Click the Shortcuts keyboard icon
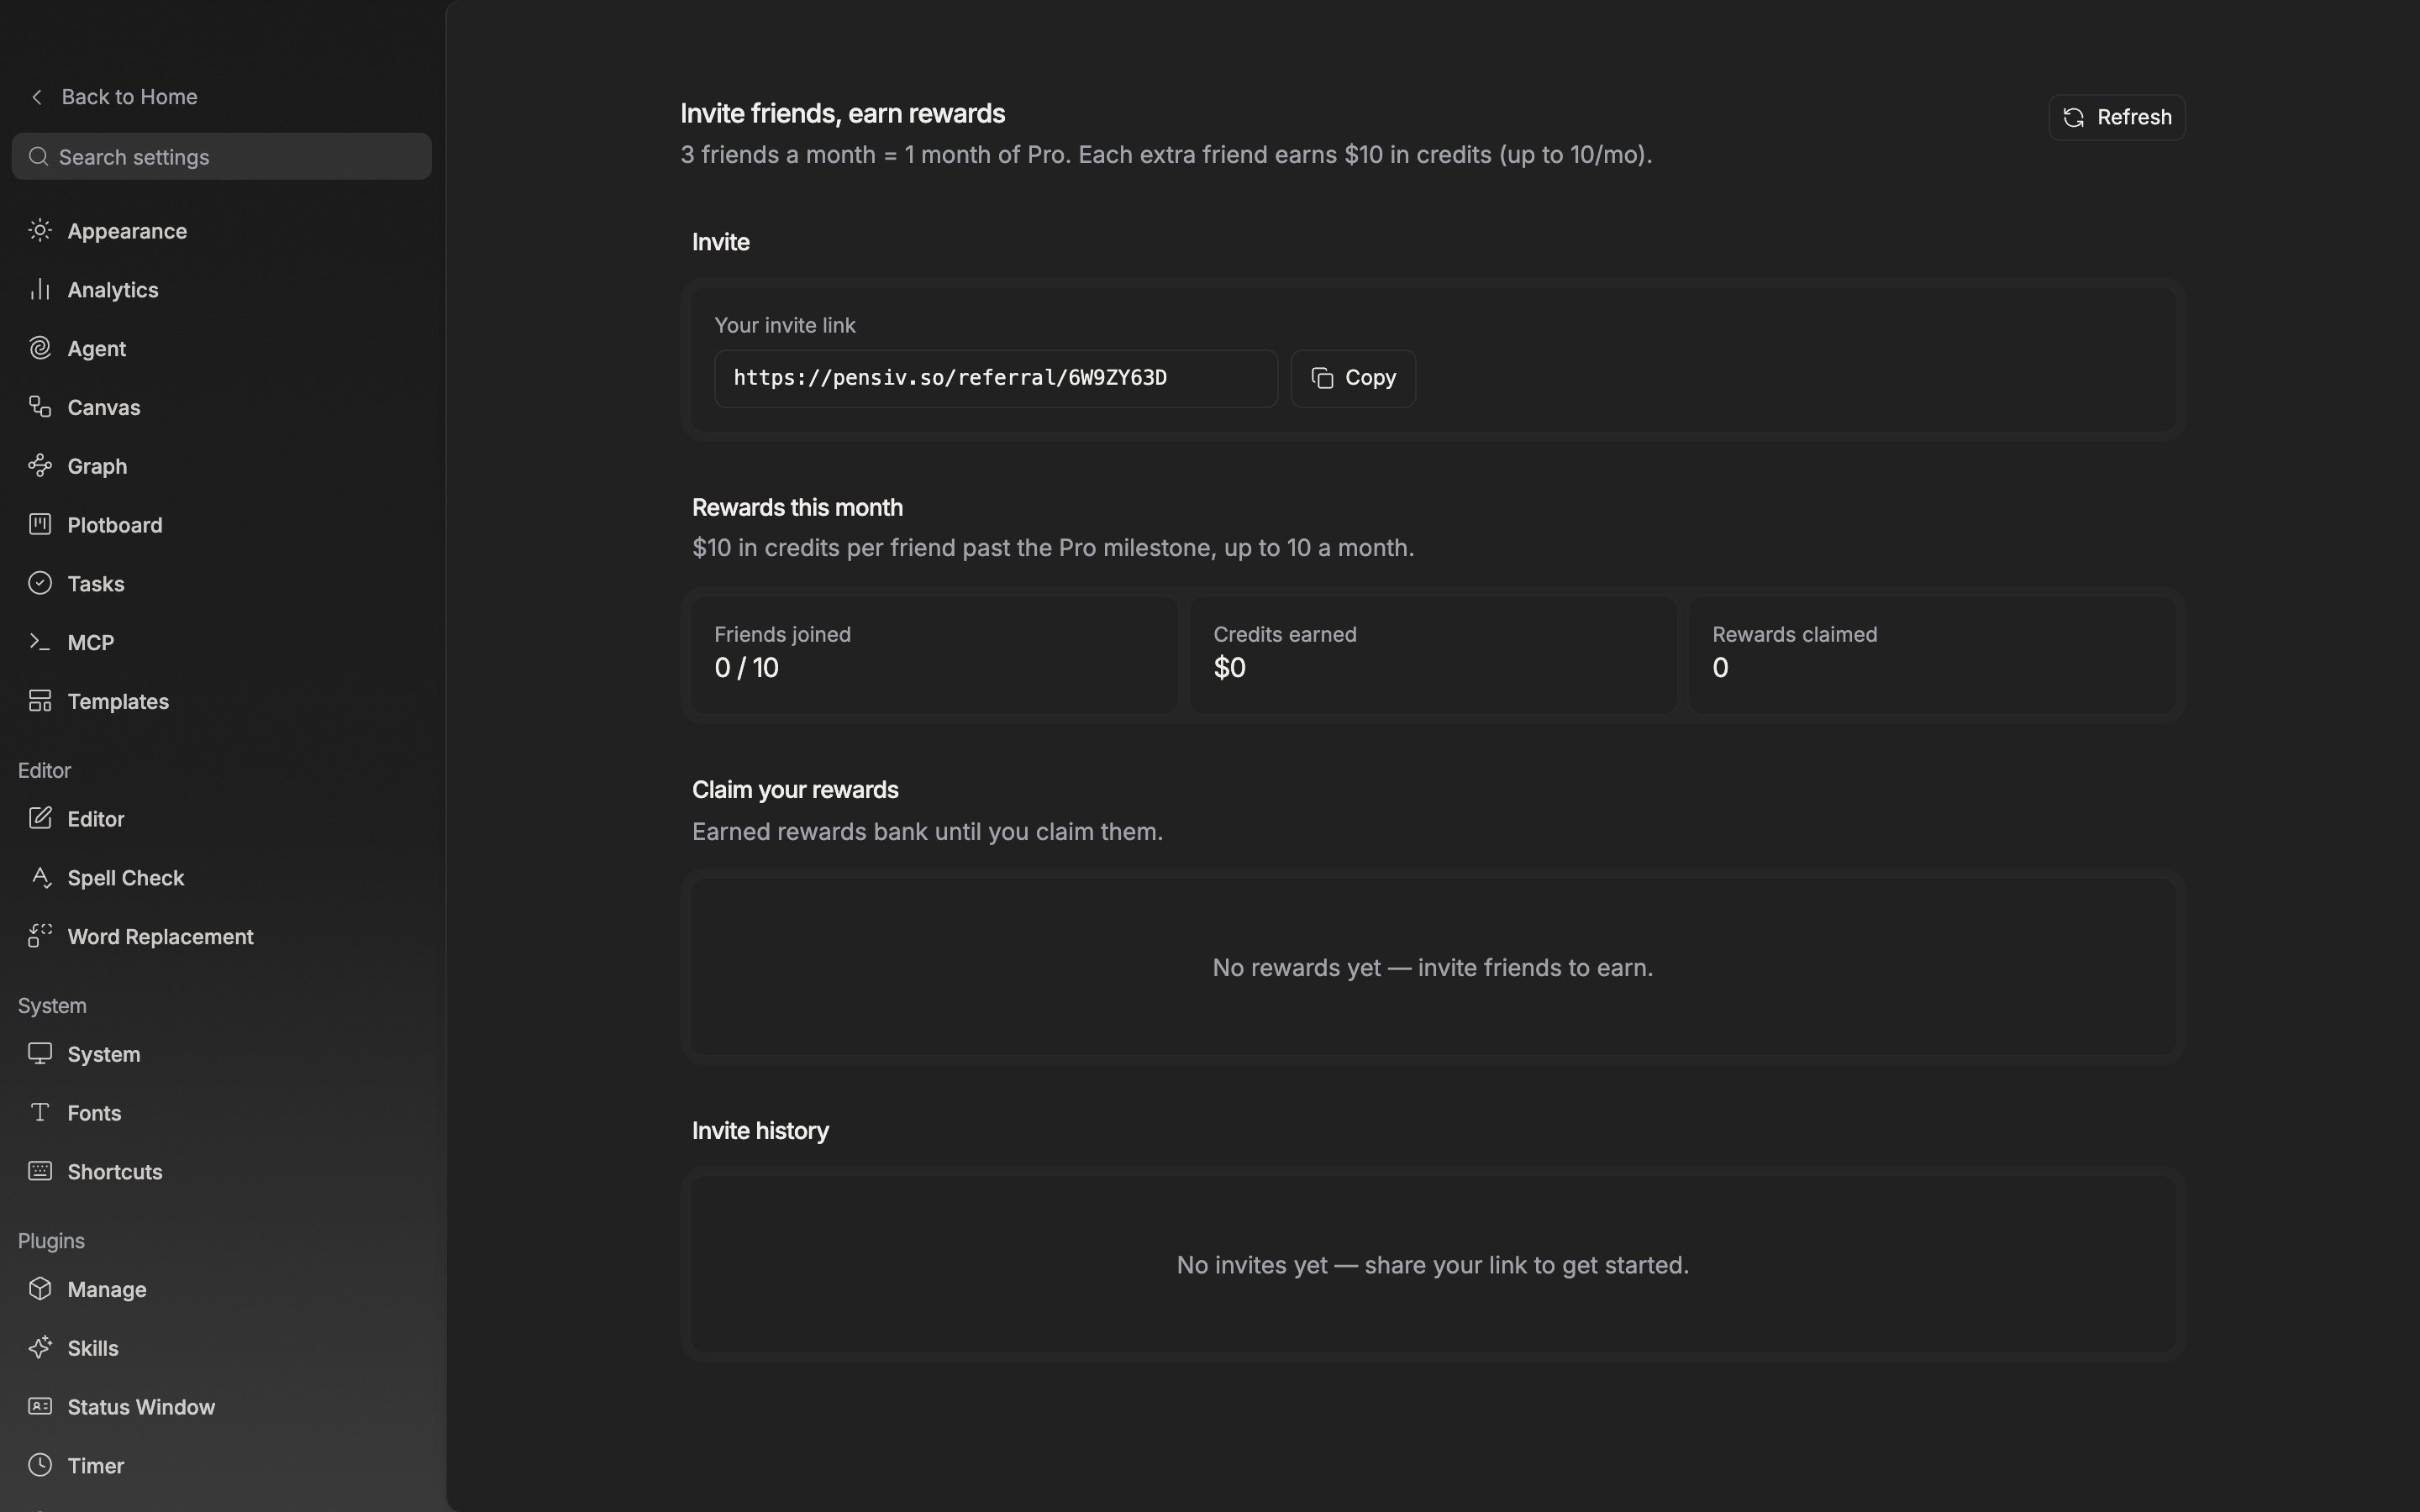 (x=40, y=1172)
